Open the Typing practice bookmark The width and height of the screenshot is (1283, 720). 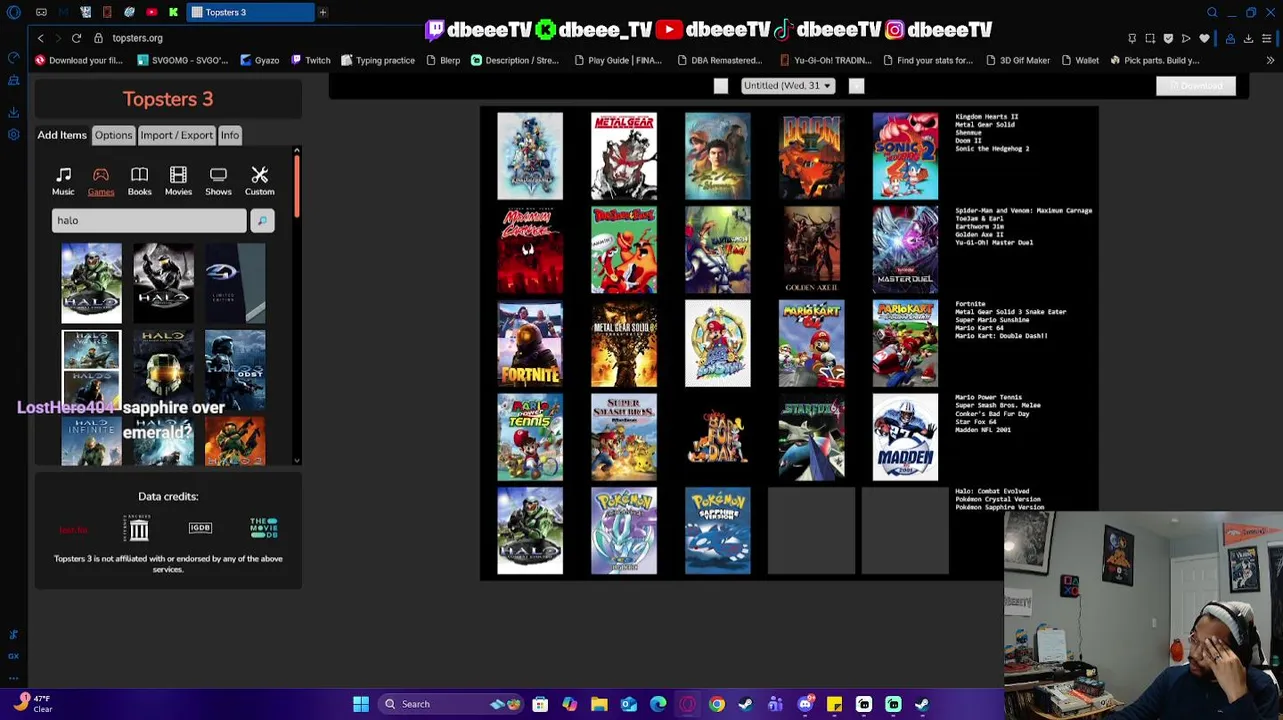[x=378, y=60]
